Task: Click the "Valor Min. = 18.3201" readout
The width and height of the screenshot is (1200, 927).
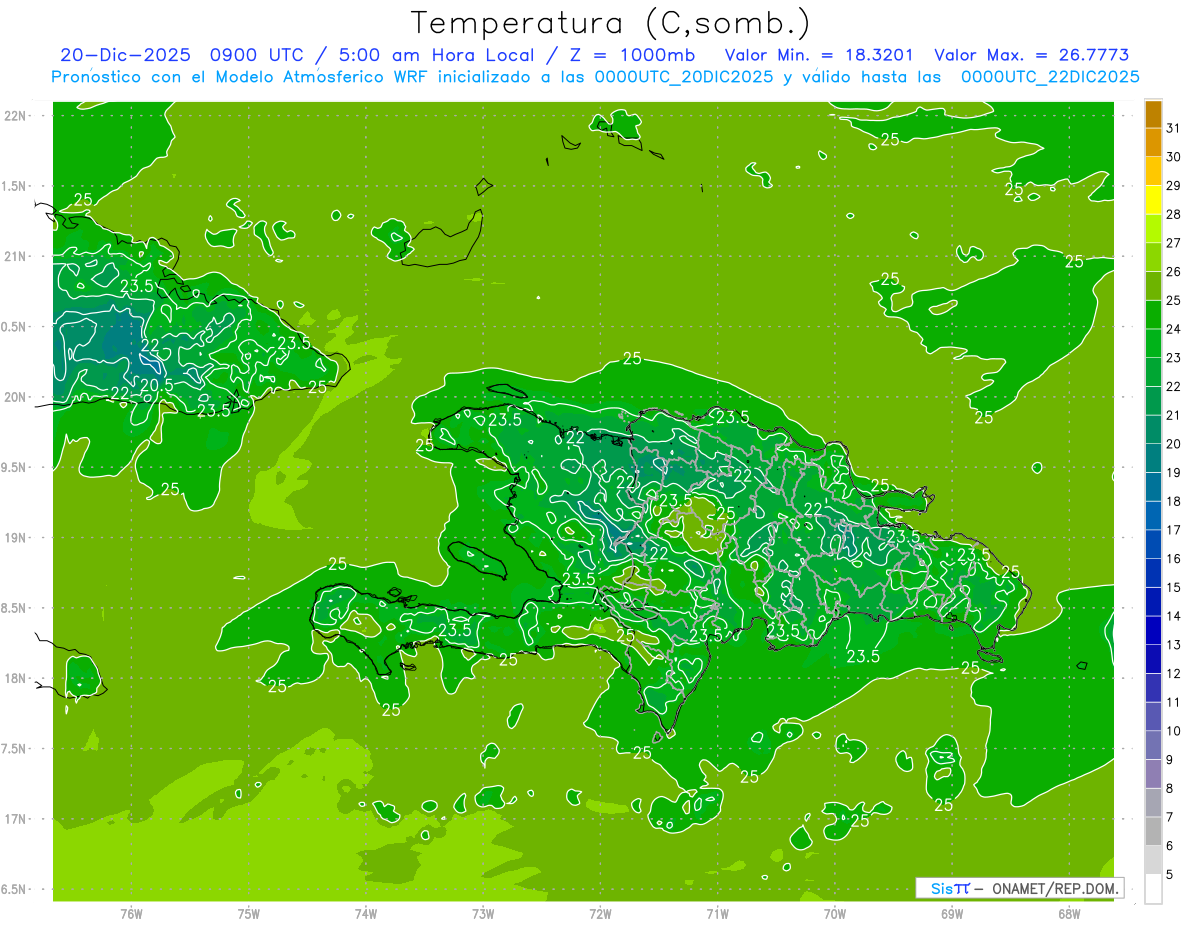Action: 821,55
